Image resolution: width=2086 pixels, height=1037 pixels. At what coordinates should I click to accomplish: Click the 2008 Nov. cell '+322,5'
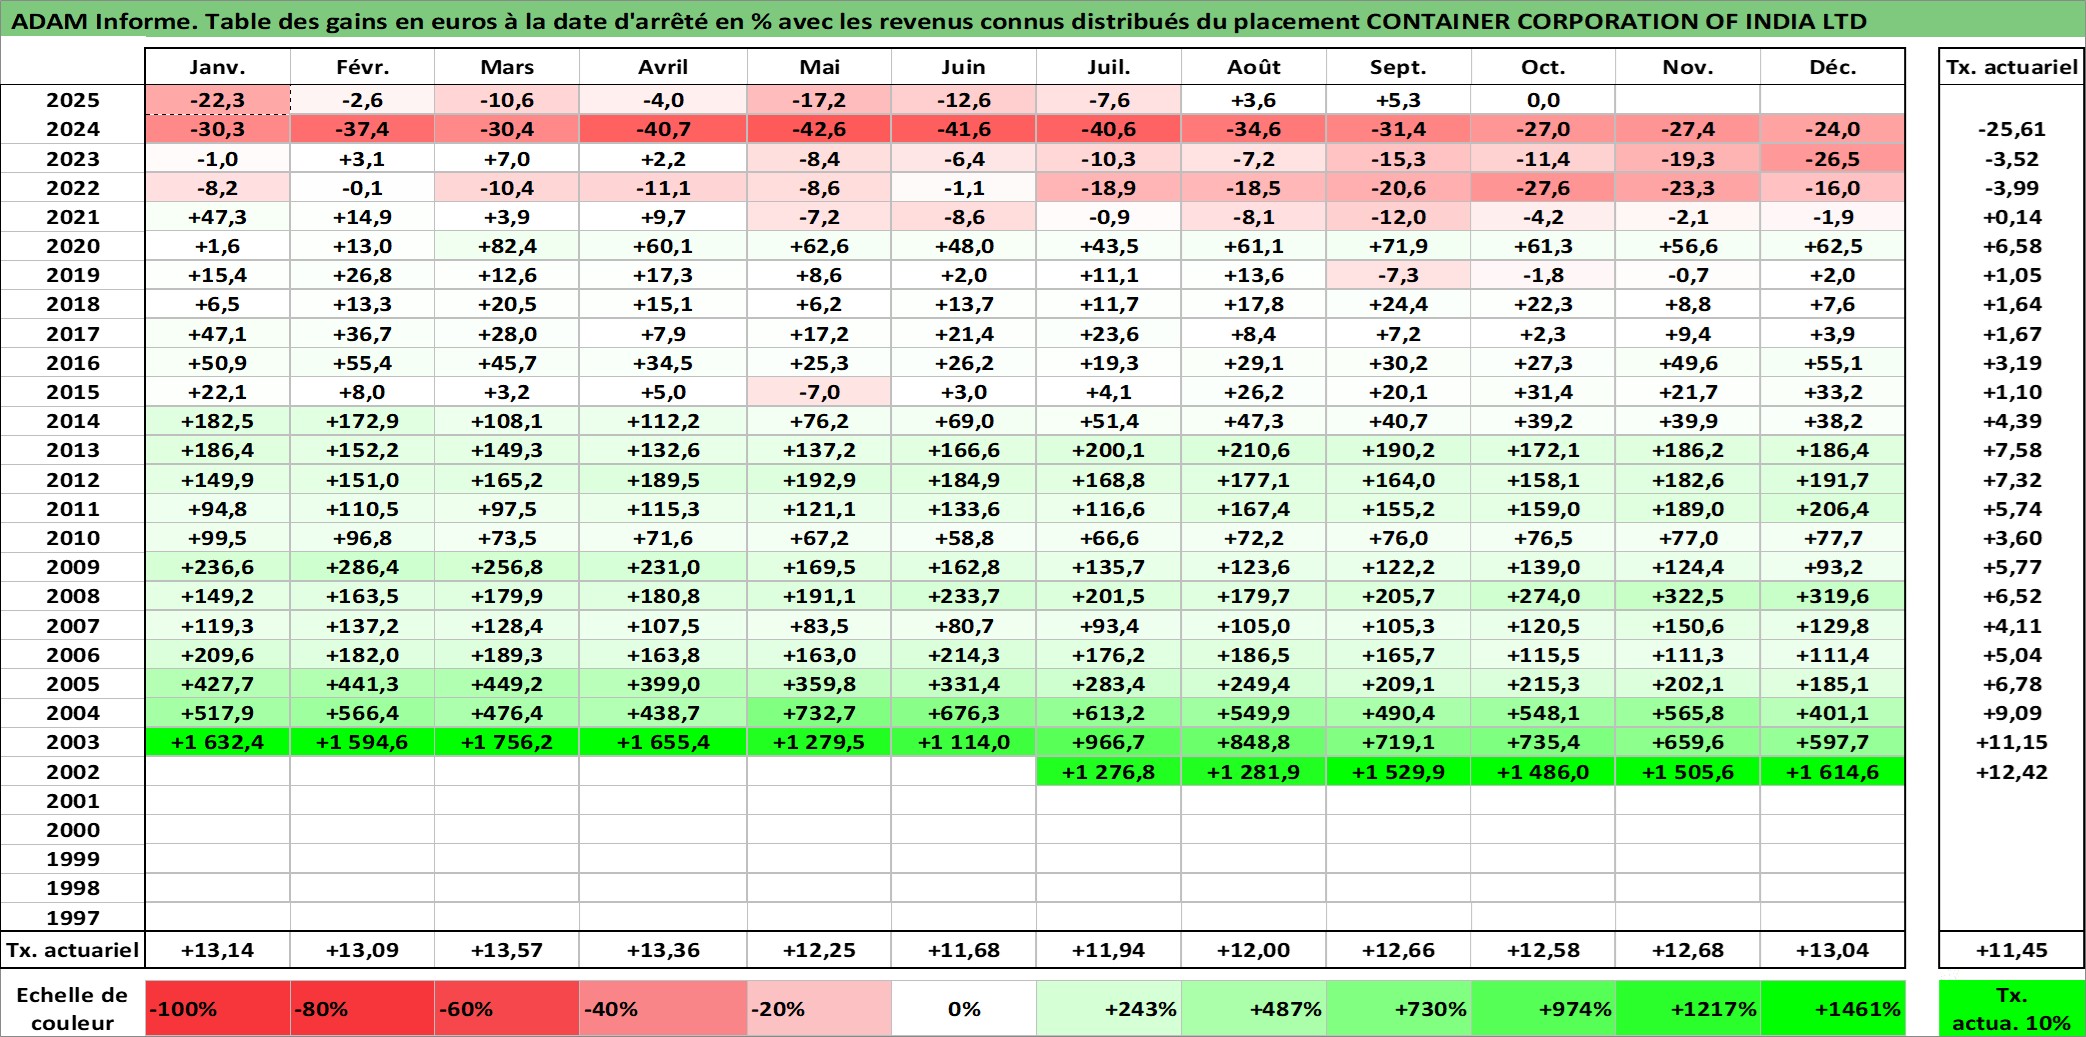(x=1688, y=596)
